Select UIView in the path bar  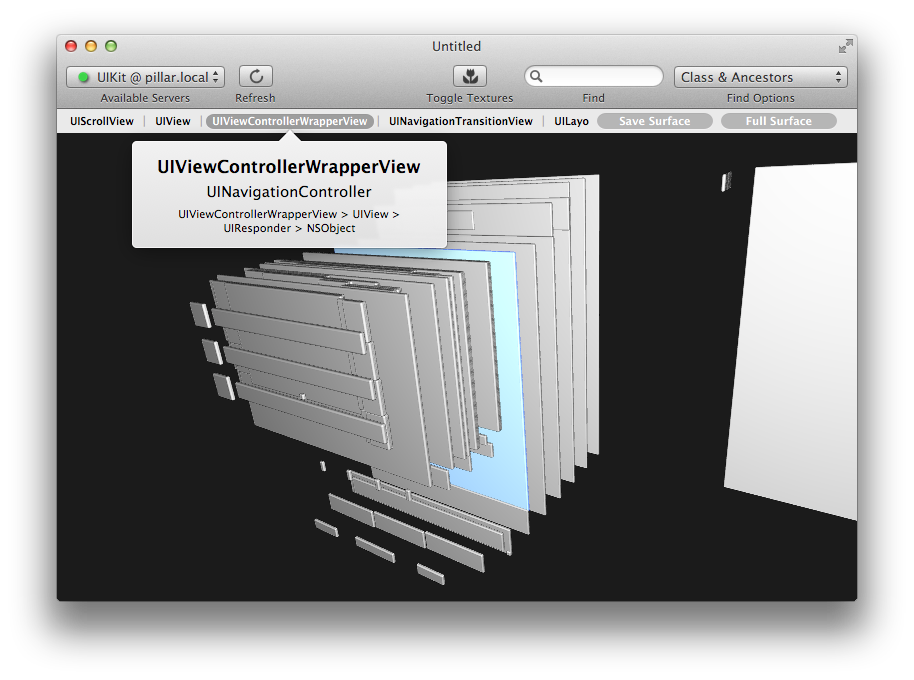tap(173, 121)
